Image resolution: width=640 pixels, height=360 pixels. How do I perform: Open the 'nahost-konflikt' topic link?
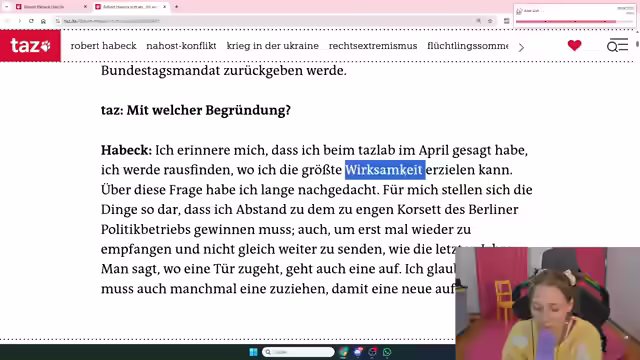[x=181, y=46]
